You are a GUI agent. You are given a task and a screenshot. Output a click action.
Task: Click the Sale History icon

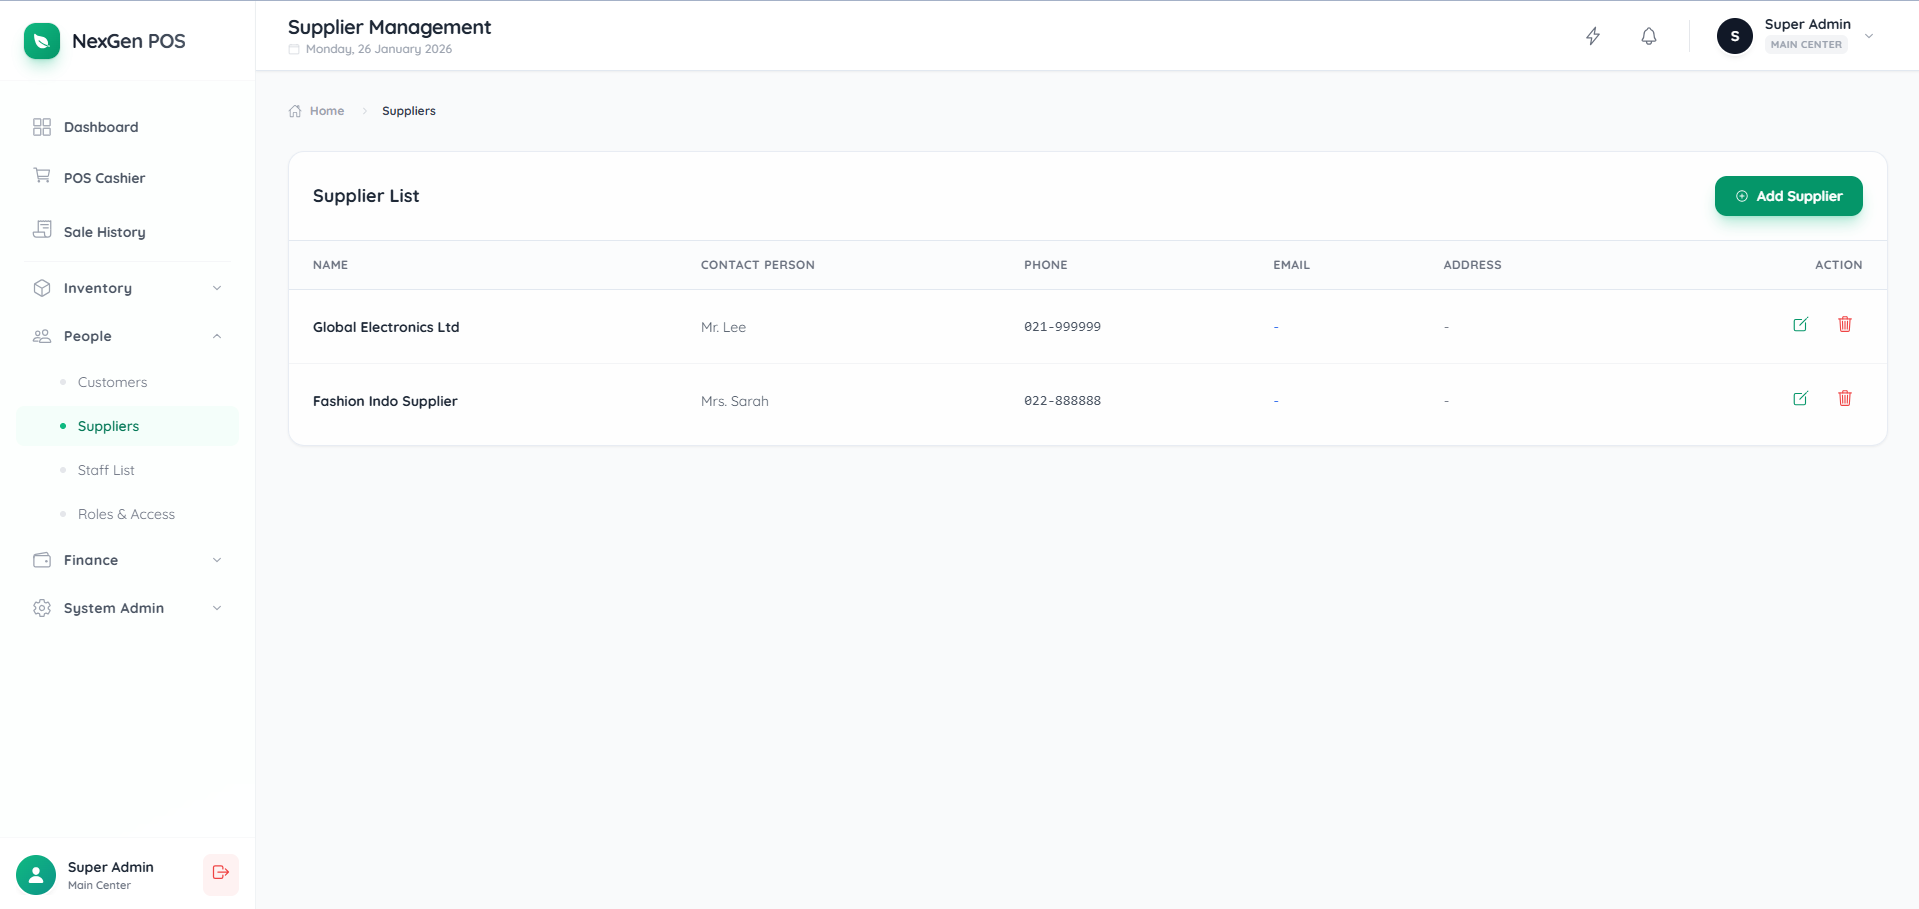(x=41, y=231)
